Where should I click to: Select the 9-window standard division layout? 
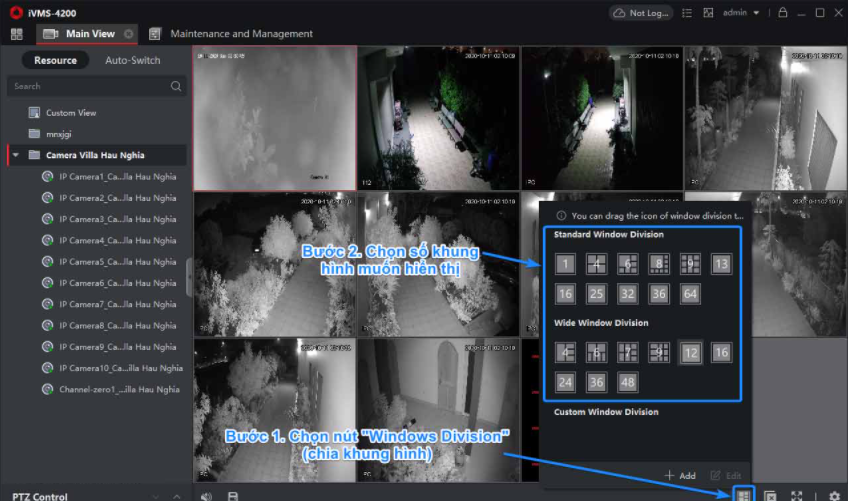(690, 264)
